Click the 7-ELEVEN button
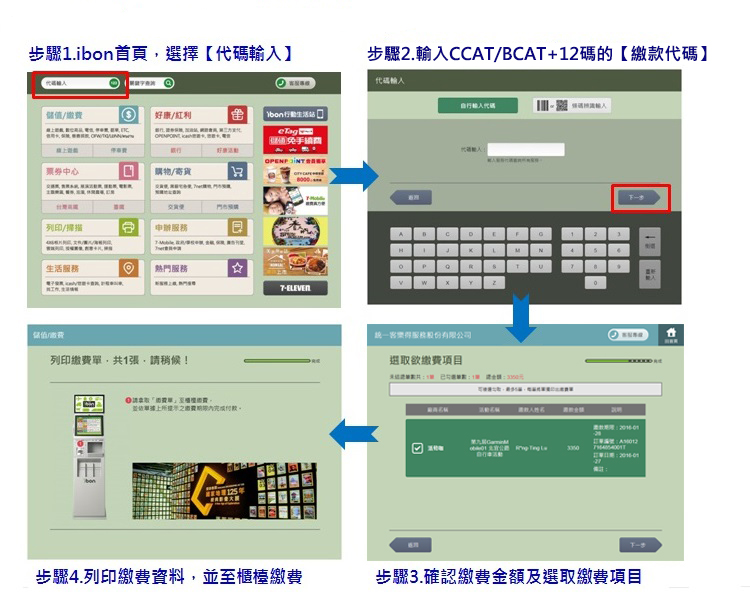 pos(295,288)
